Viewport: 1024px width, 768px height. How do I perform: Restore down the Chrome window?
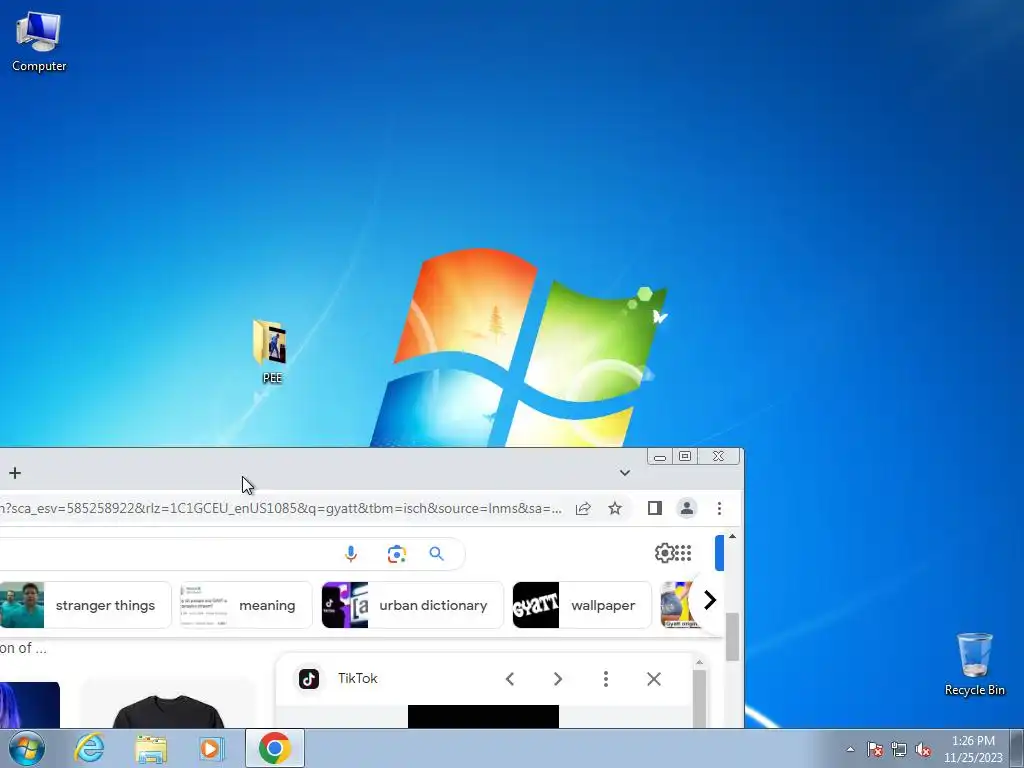pyautogui.click(x=684, y=456)
